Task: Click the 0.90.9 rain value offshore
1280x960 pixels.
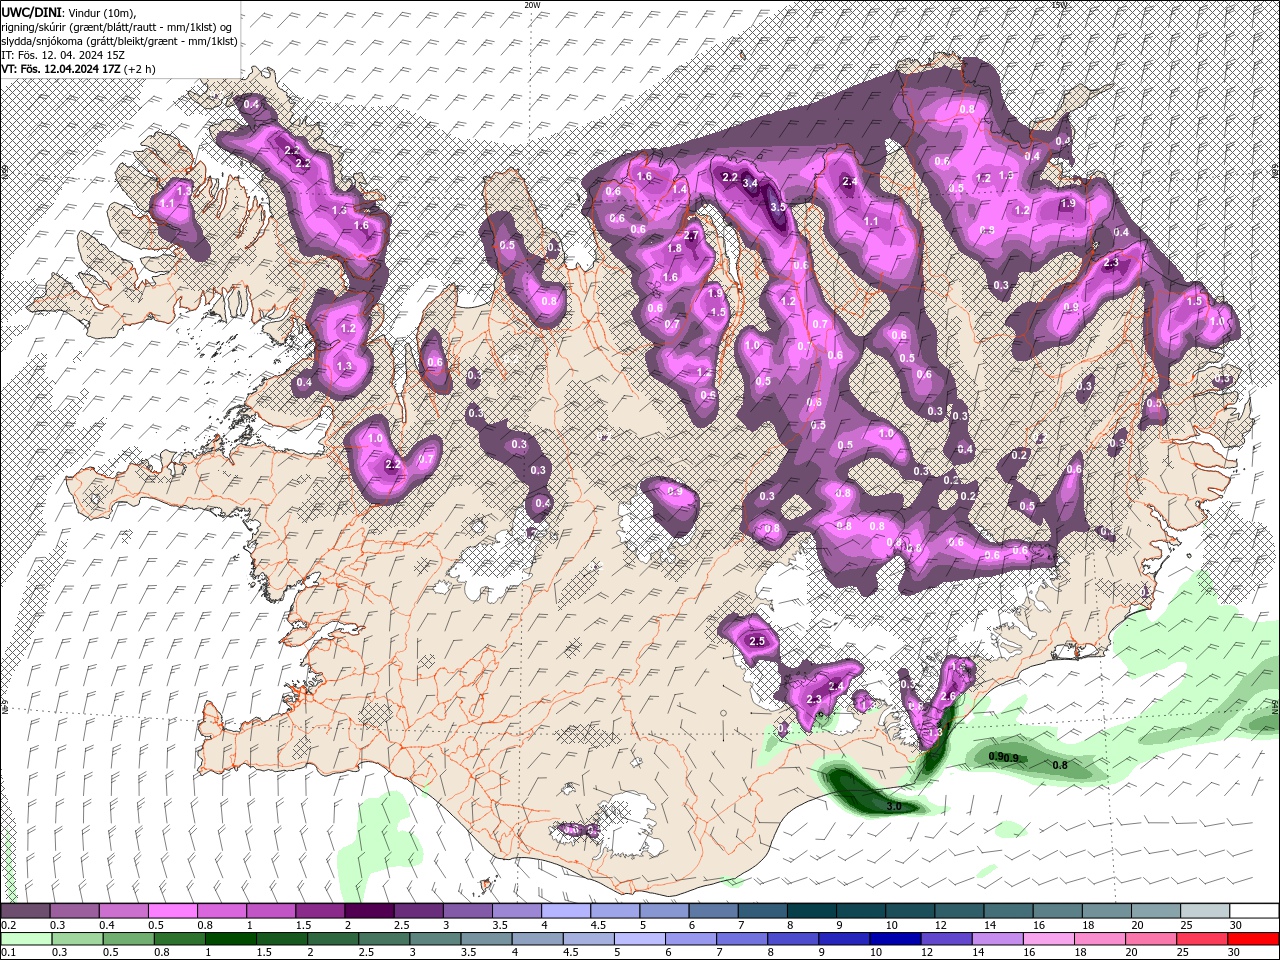Action: pos(1004,757)
